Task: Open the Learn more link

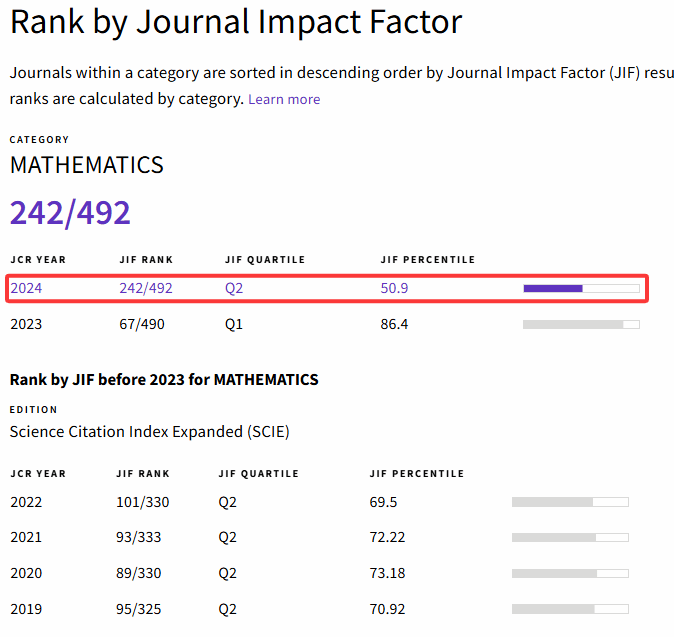Action: [x=284, y=99]
